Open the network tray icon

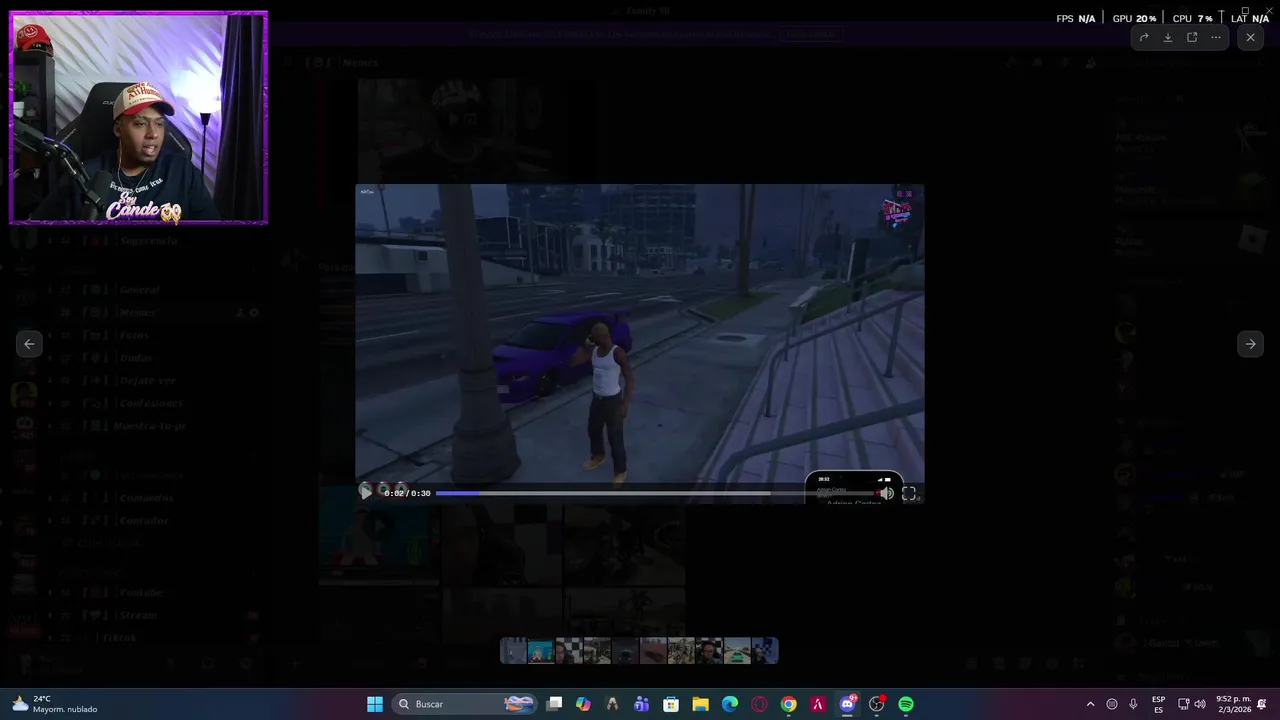coord(1184,704)
